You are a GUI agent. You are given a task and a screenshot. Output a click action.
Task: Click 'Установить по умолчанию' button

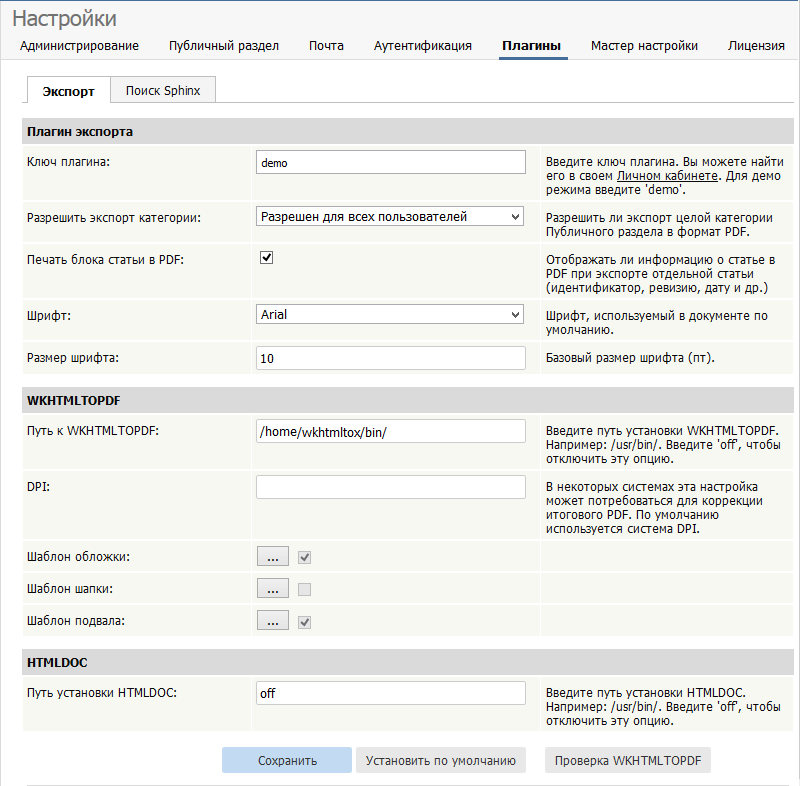pyautogui.click(x=441, y=760)
